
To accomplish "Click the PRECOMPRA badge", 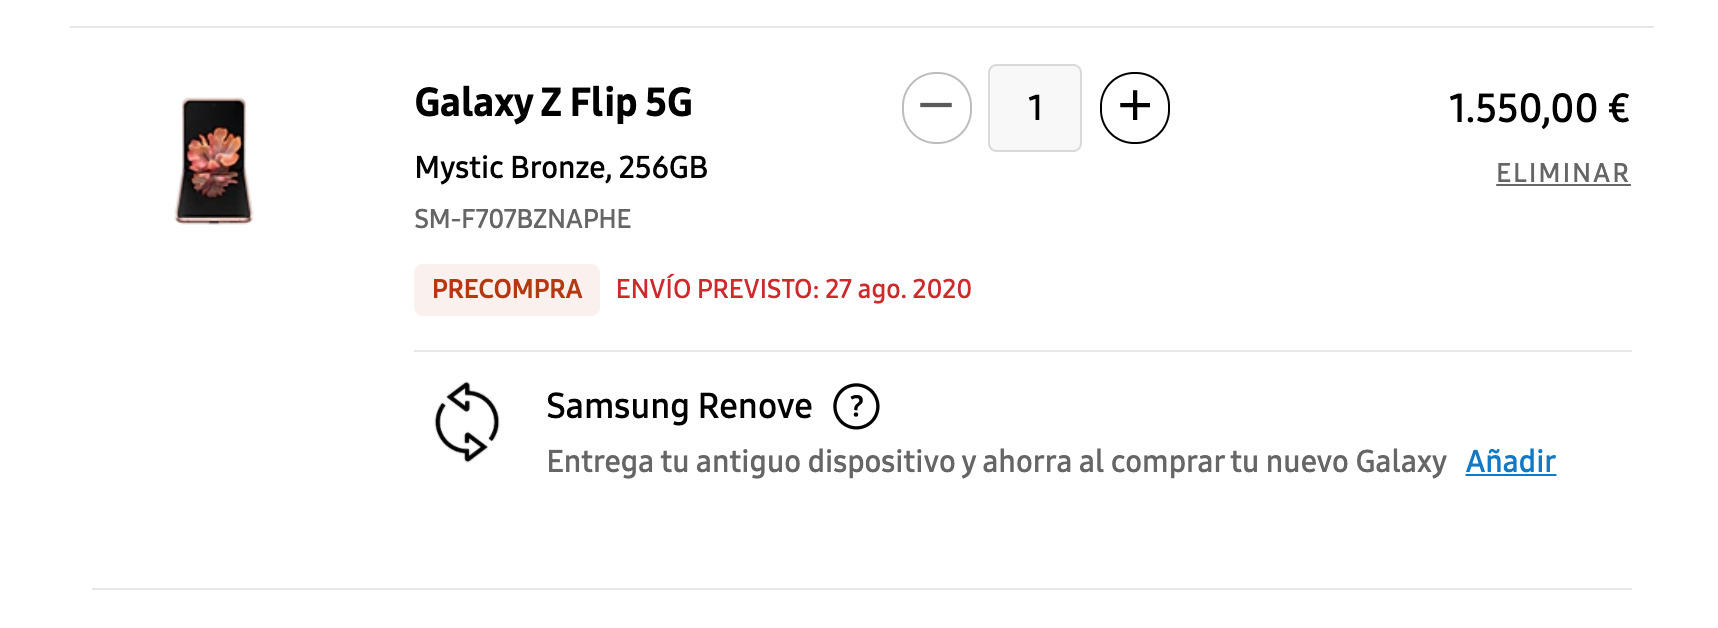I will click(x=507, y=289).
